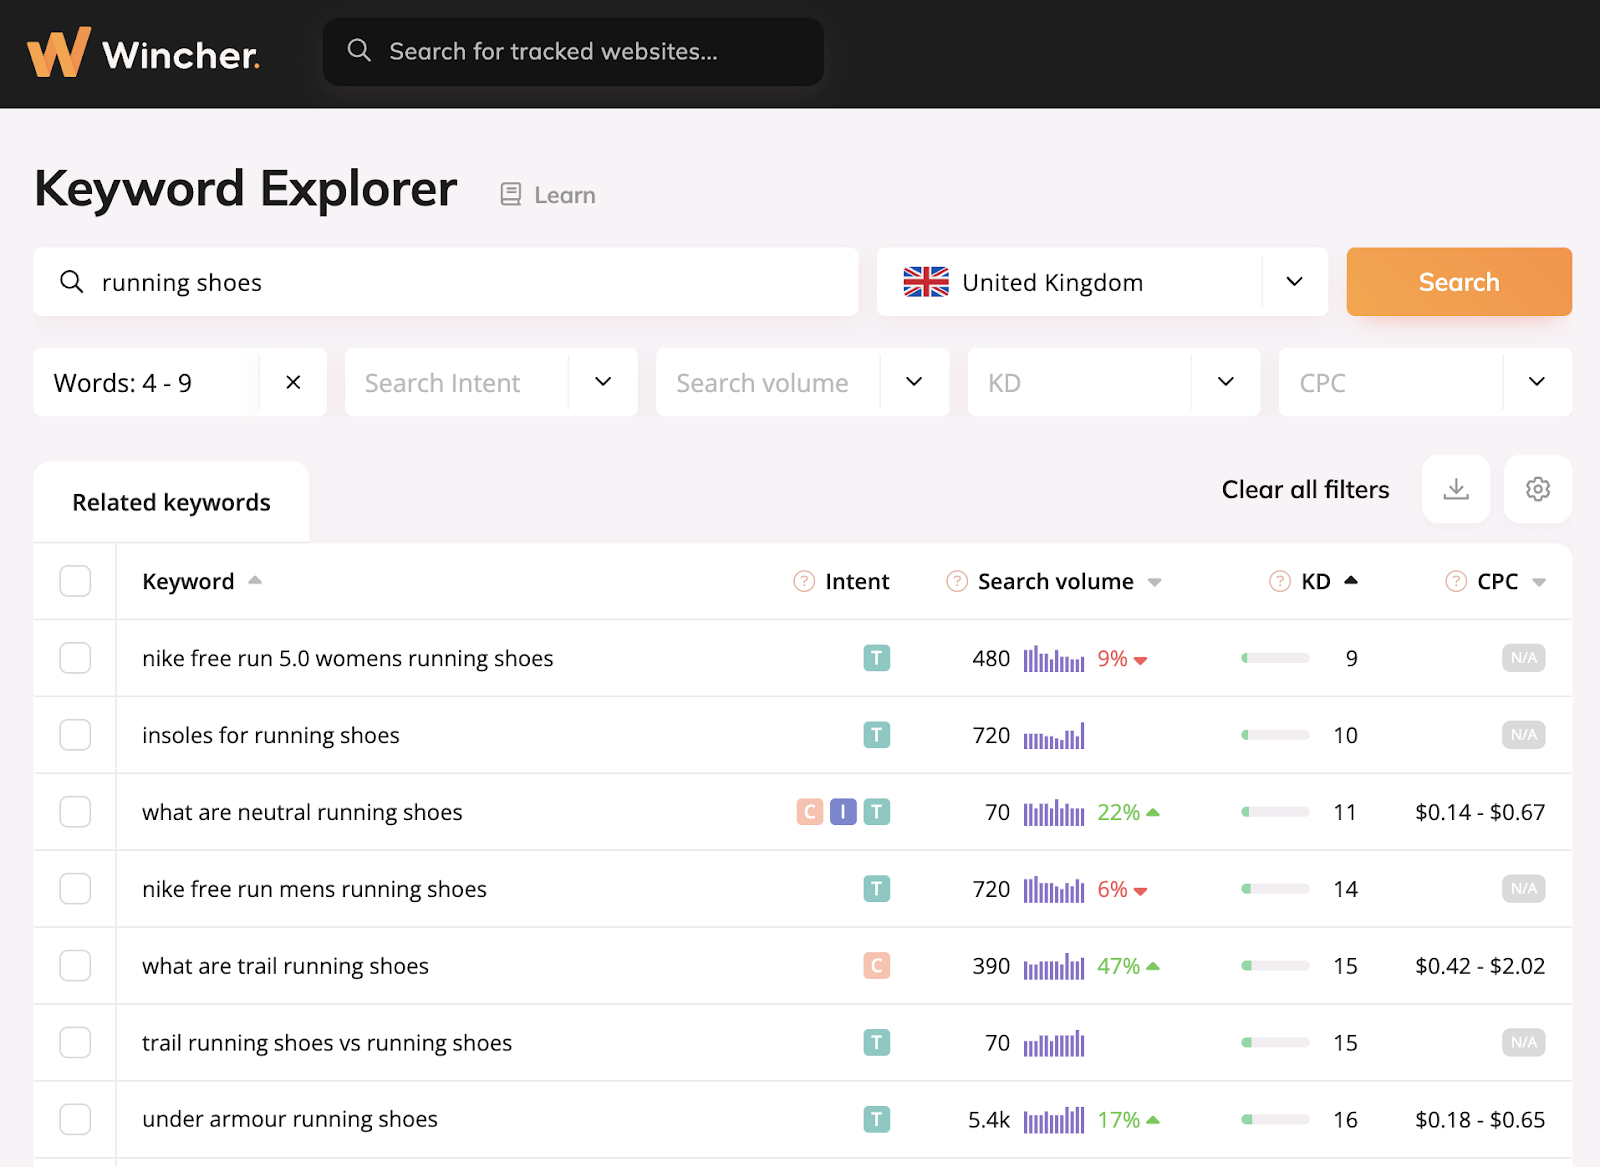Image resolution: width=1600 pixels, height=1167 pixels.
Task: Click the I intent badge for neutral running shoes
Action: (x=843, y=812)
